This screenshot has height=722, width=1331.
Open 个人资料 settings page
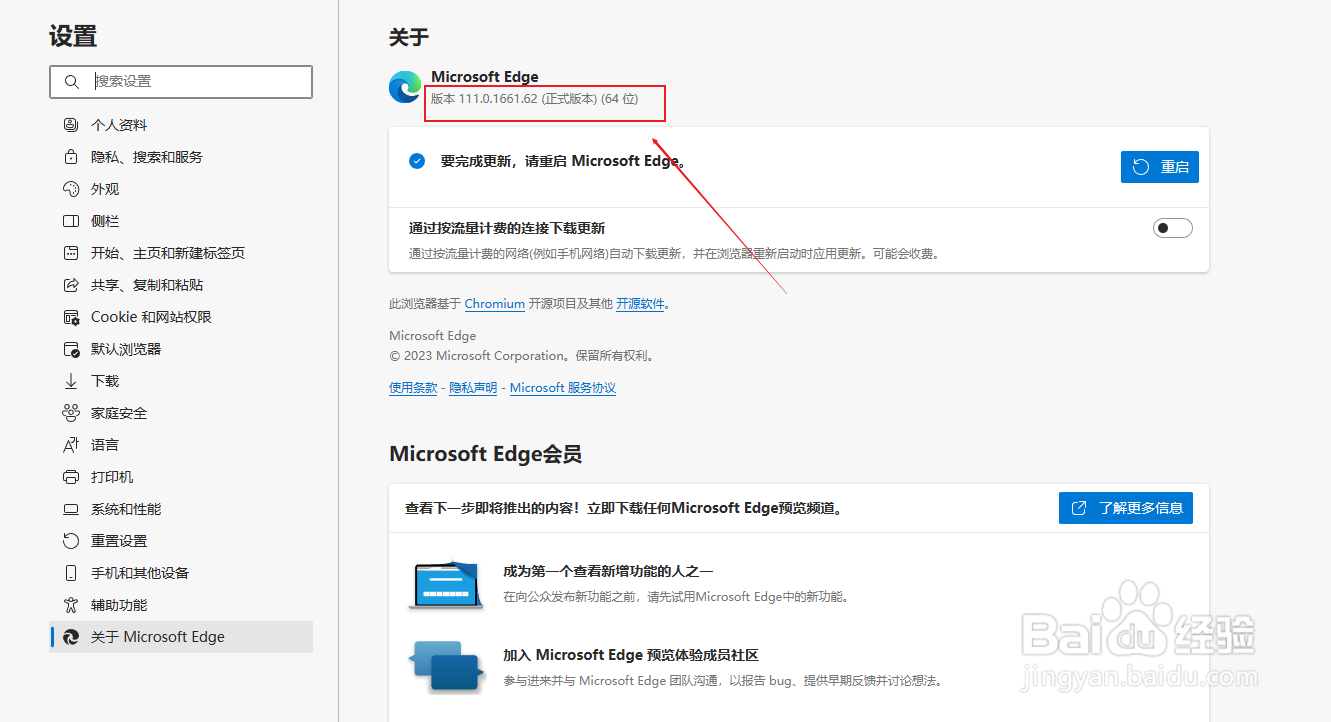pyautogui.click(x=181, y=125)
